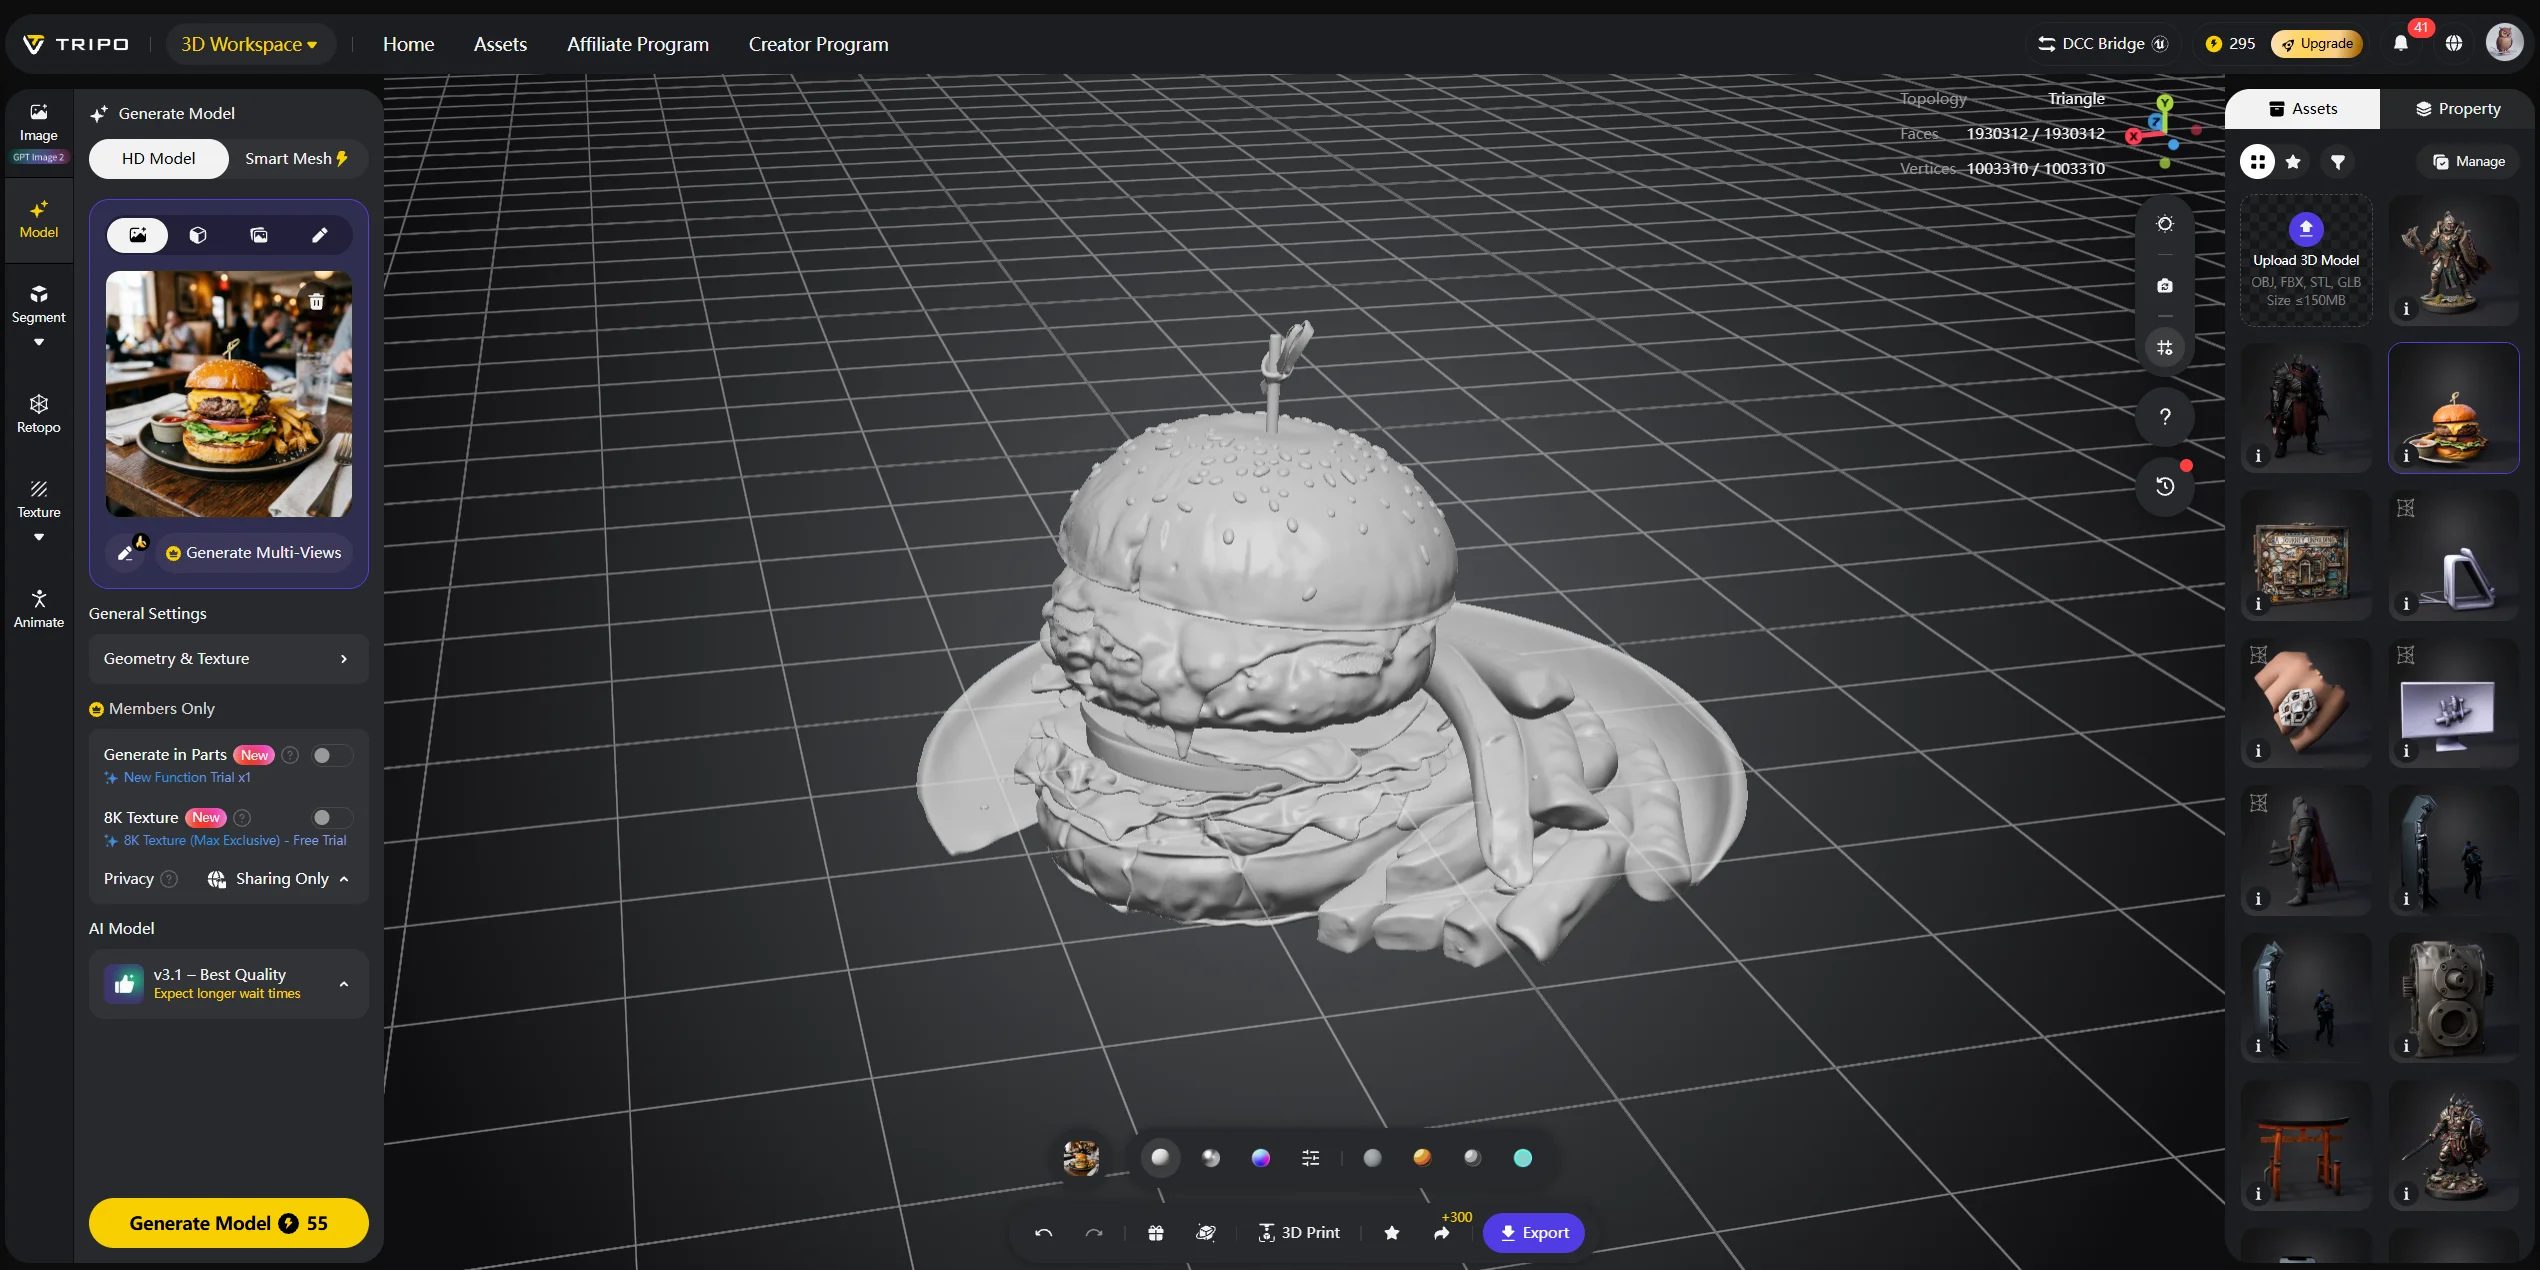The image size is (2540, 1270).
Task: Select the grid view assets icon
Action: pos(2258,162)
